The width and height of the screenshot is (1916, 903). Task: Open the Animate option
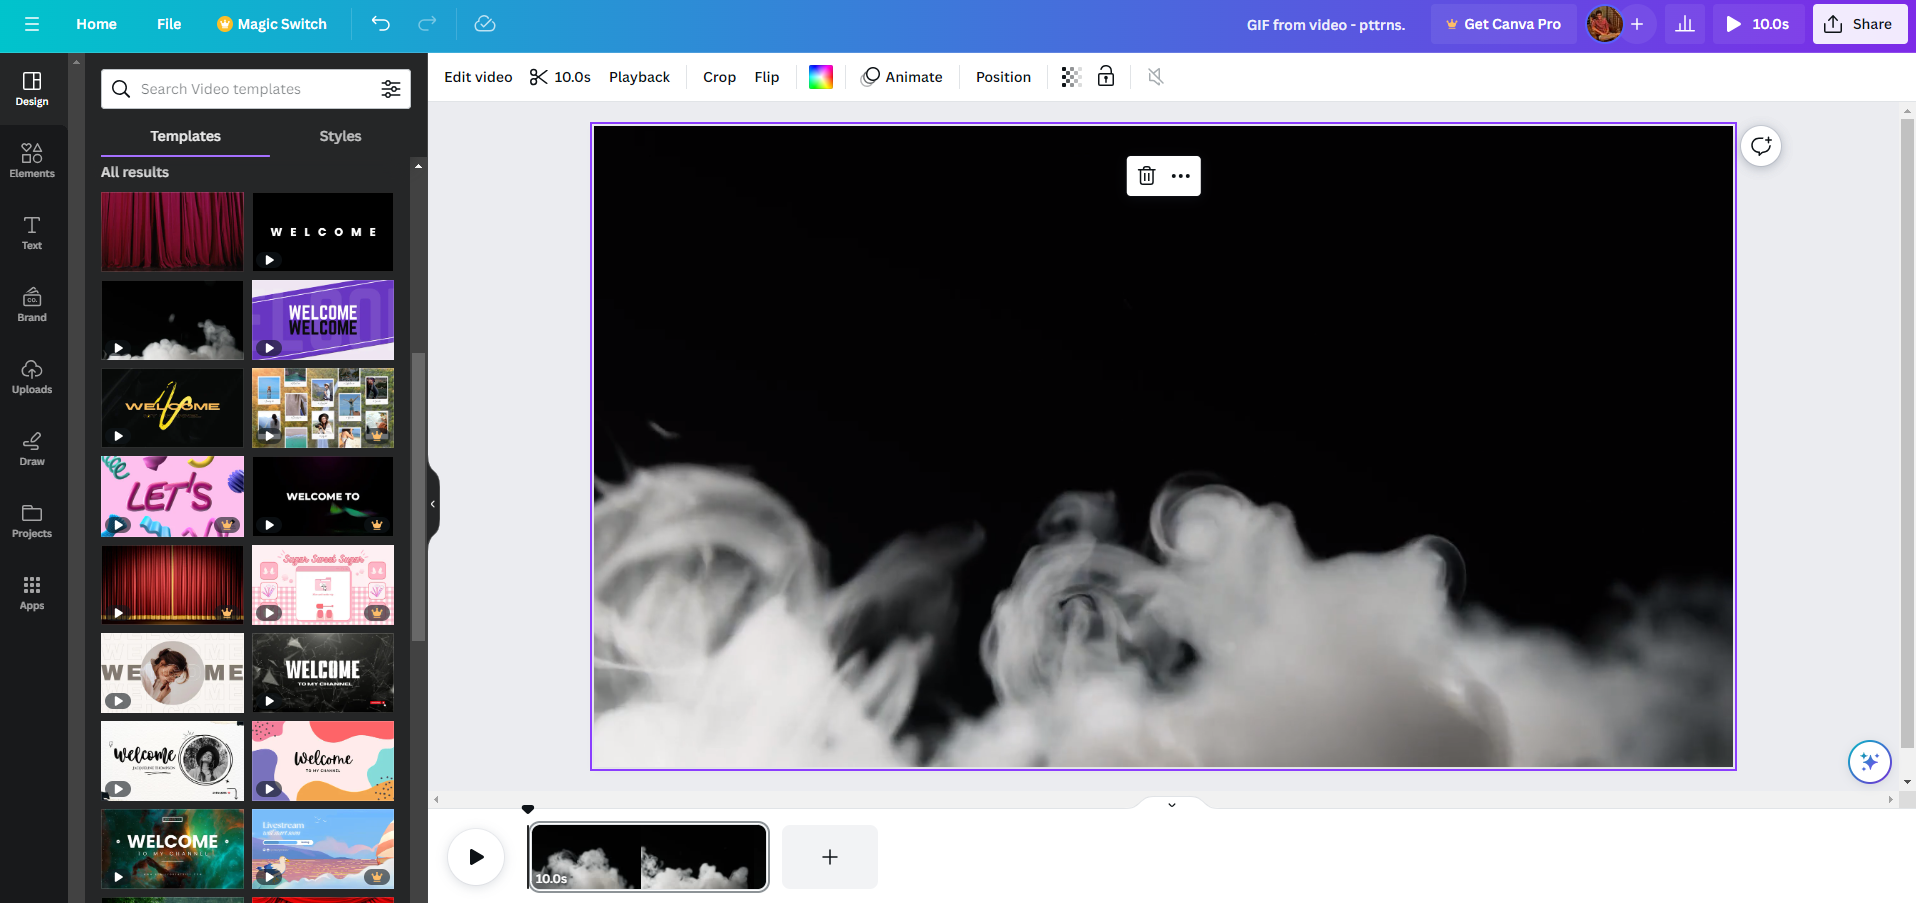pyautogui.click(x=902, y=77)
